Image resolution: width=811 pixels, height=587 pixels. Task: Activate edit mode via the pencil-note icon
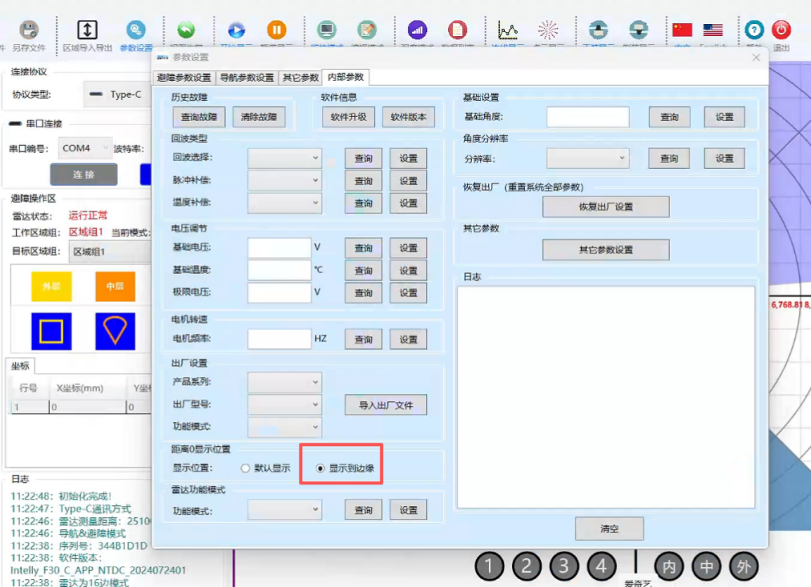(367, 30)
